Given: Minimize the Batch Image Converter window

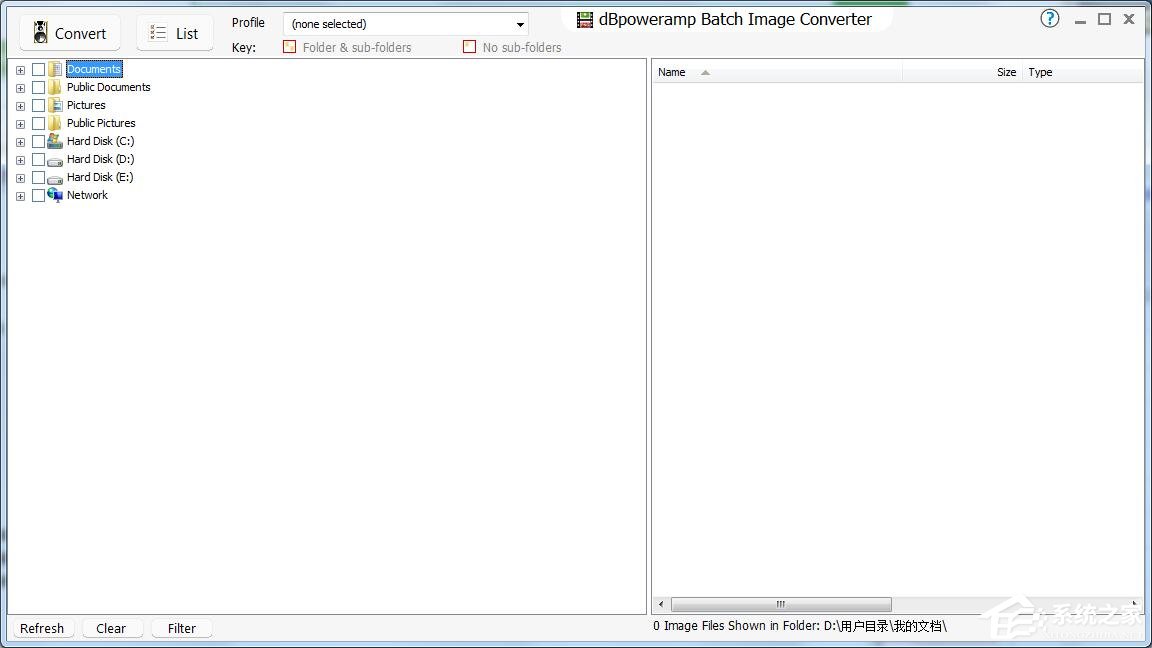Looking at the screenshot, I should point(1080,20).
